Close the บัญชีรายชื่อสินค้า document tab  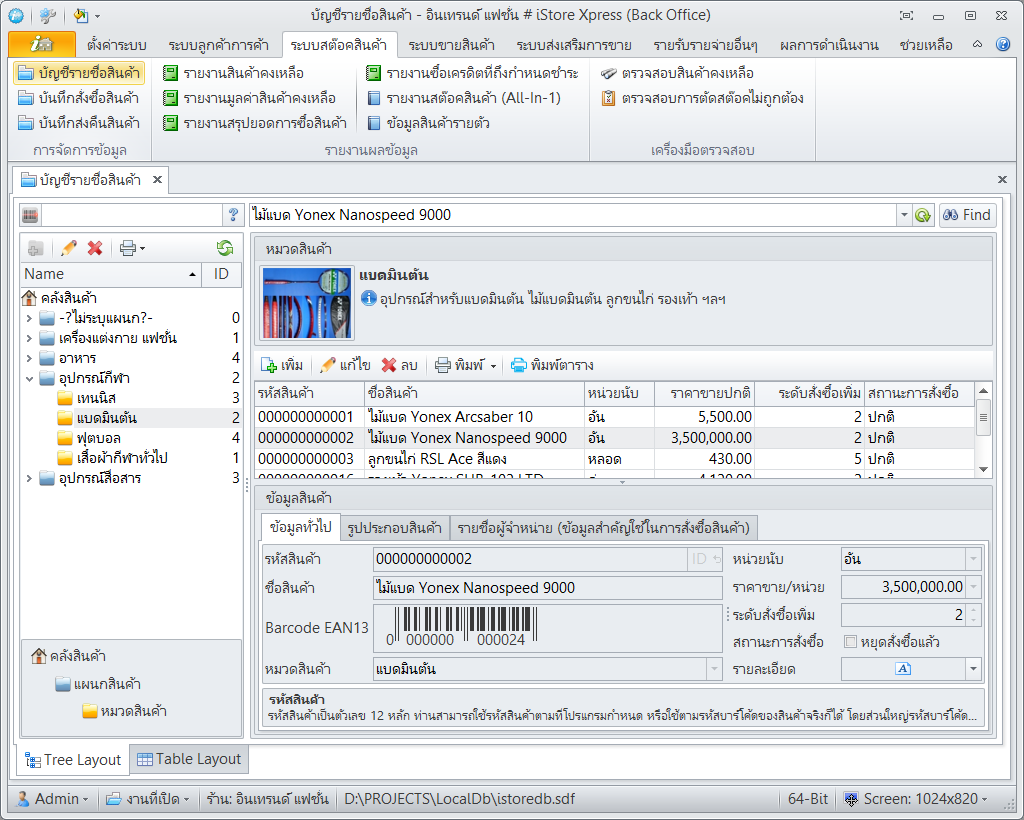click(x=157, y=180)
